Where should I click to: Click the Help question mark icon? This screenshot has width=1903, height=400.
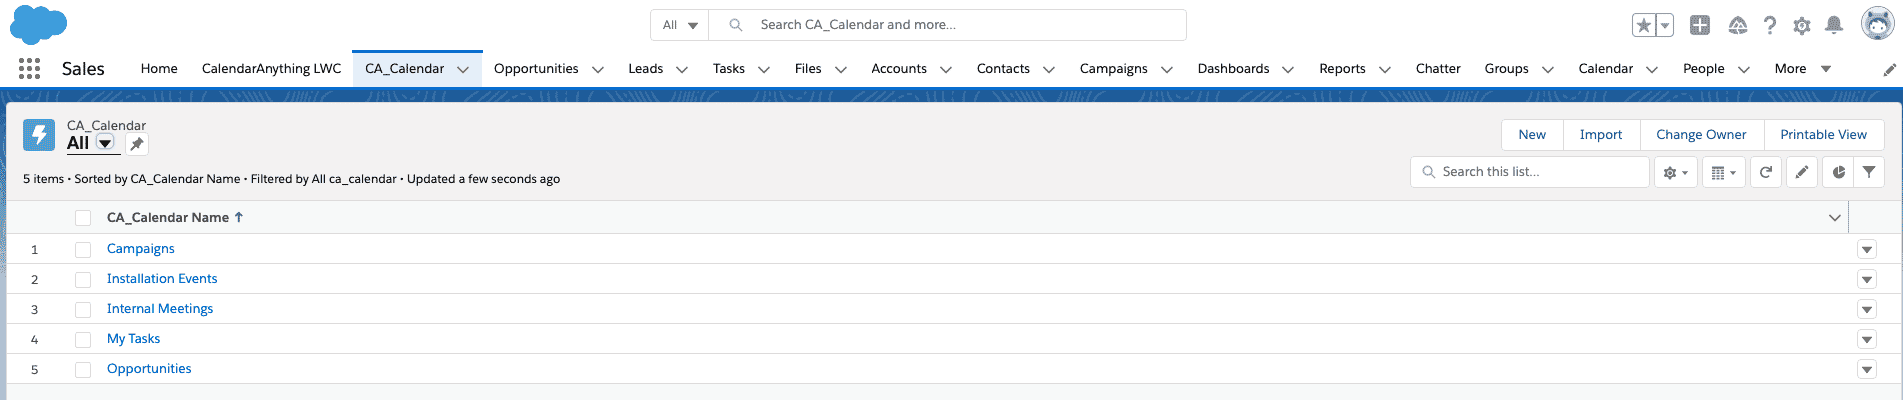tap(1770, 26)
